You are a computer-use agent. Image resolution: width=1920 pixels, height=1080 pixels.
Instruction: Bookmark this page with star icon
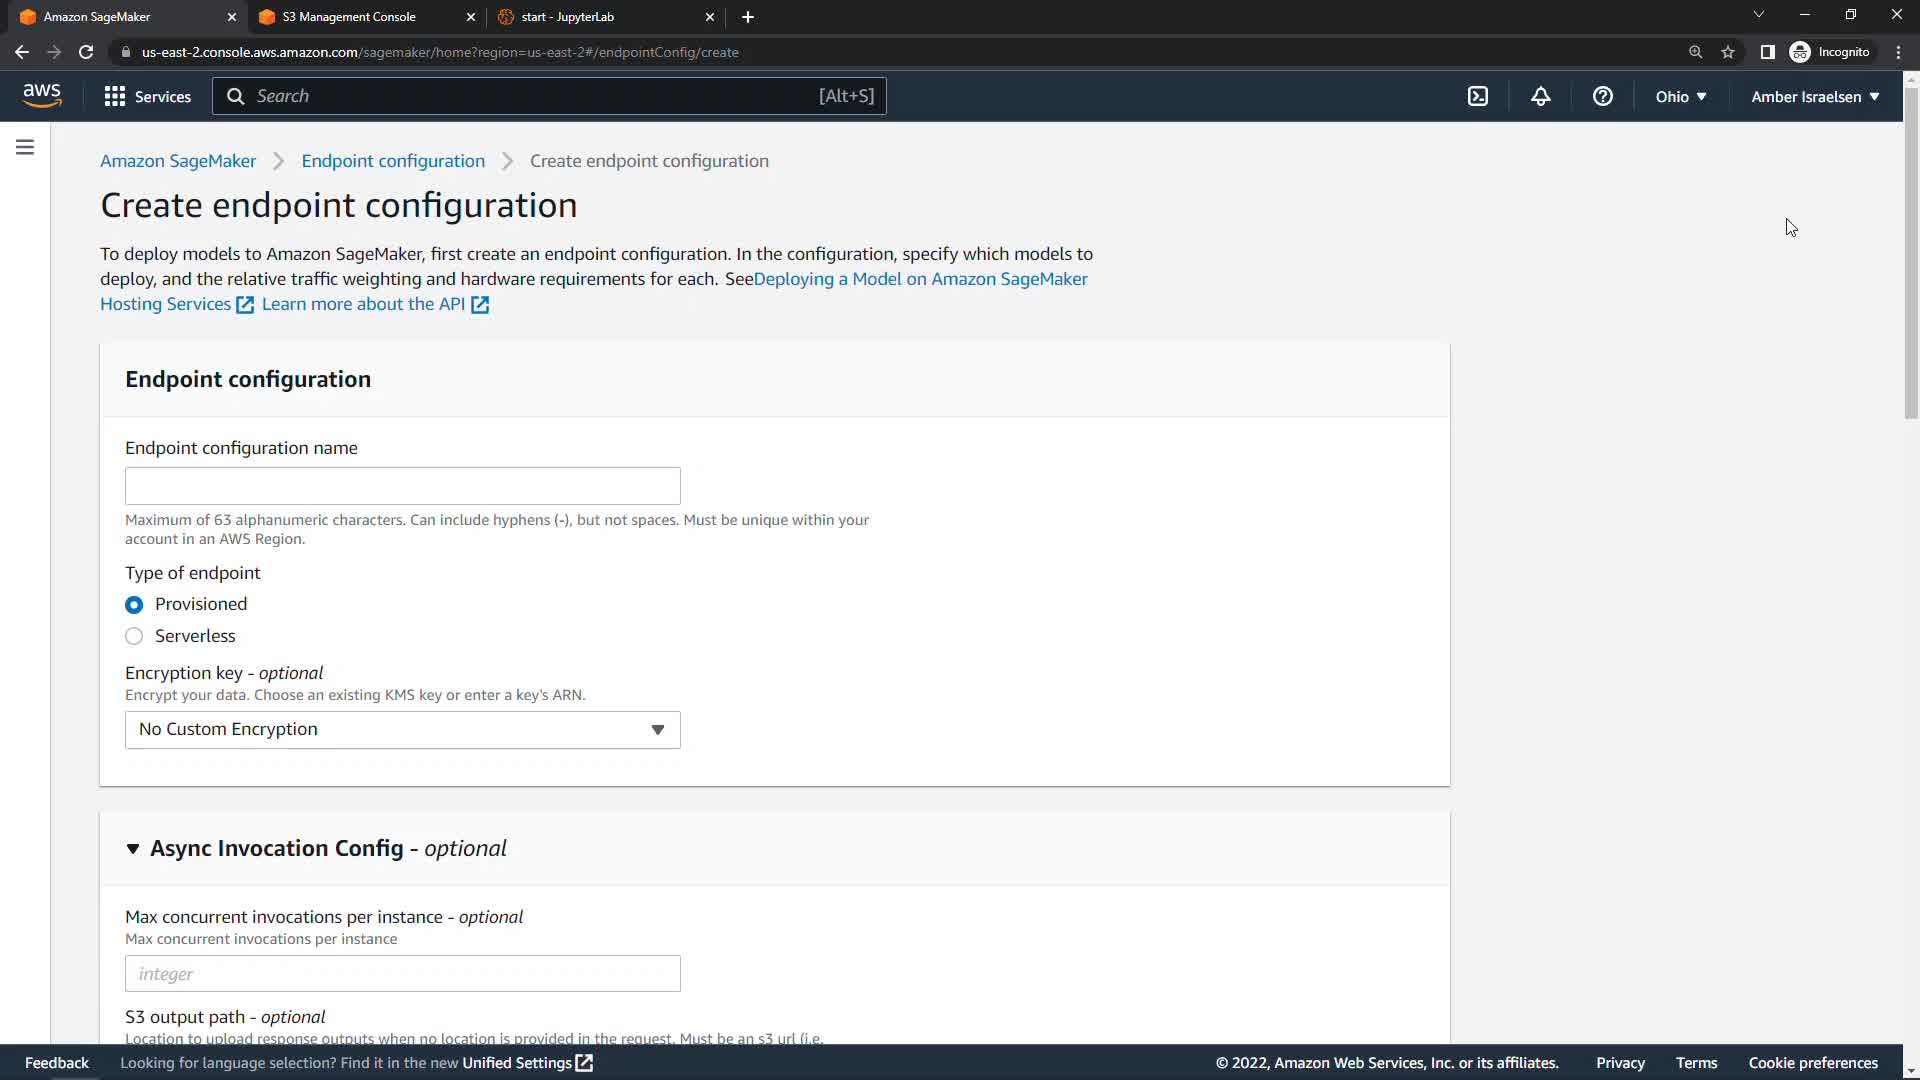coord(1727,52)
